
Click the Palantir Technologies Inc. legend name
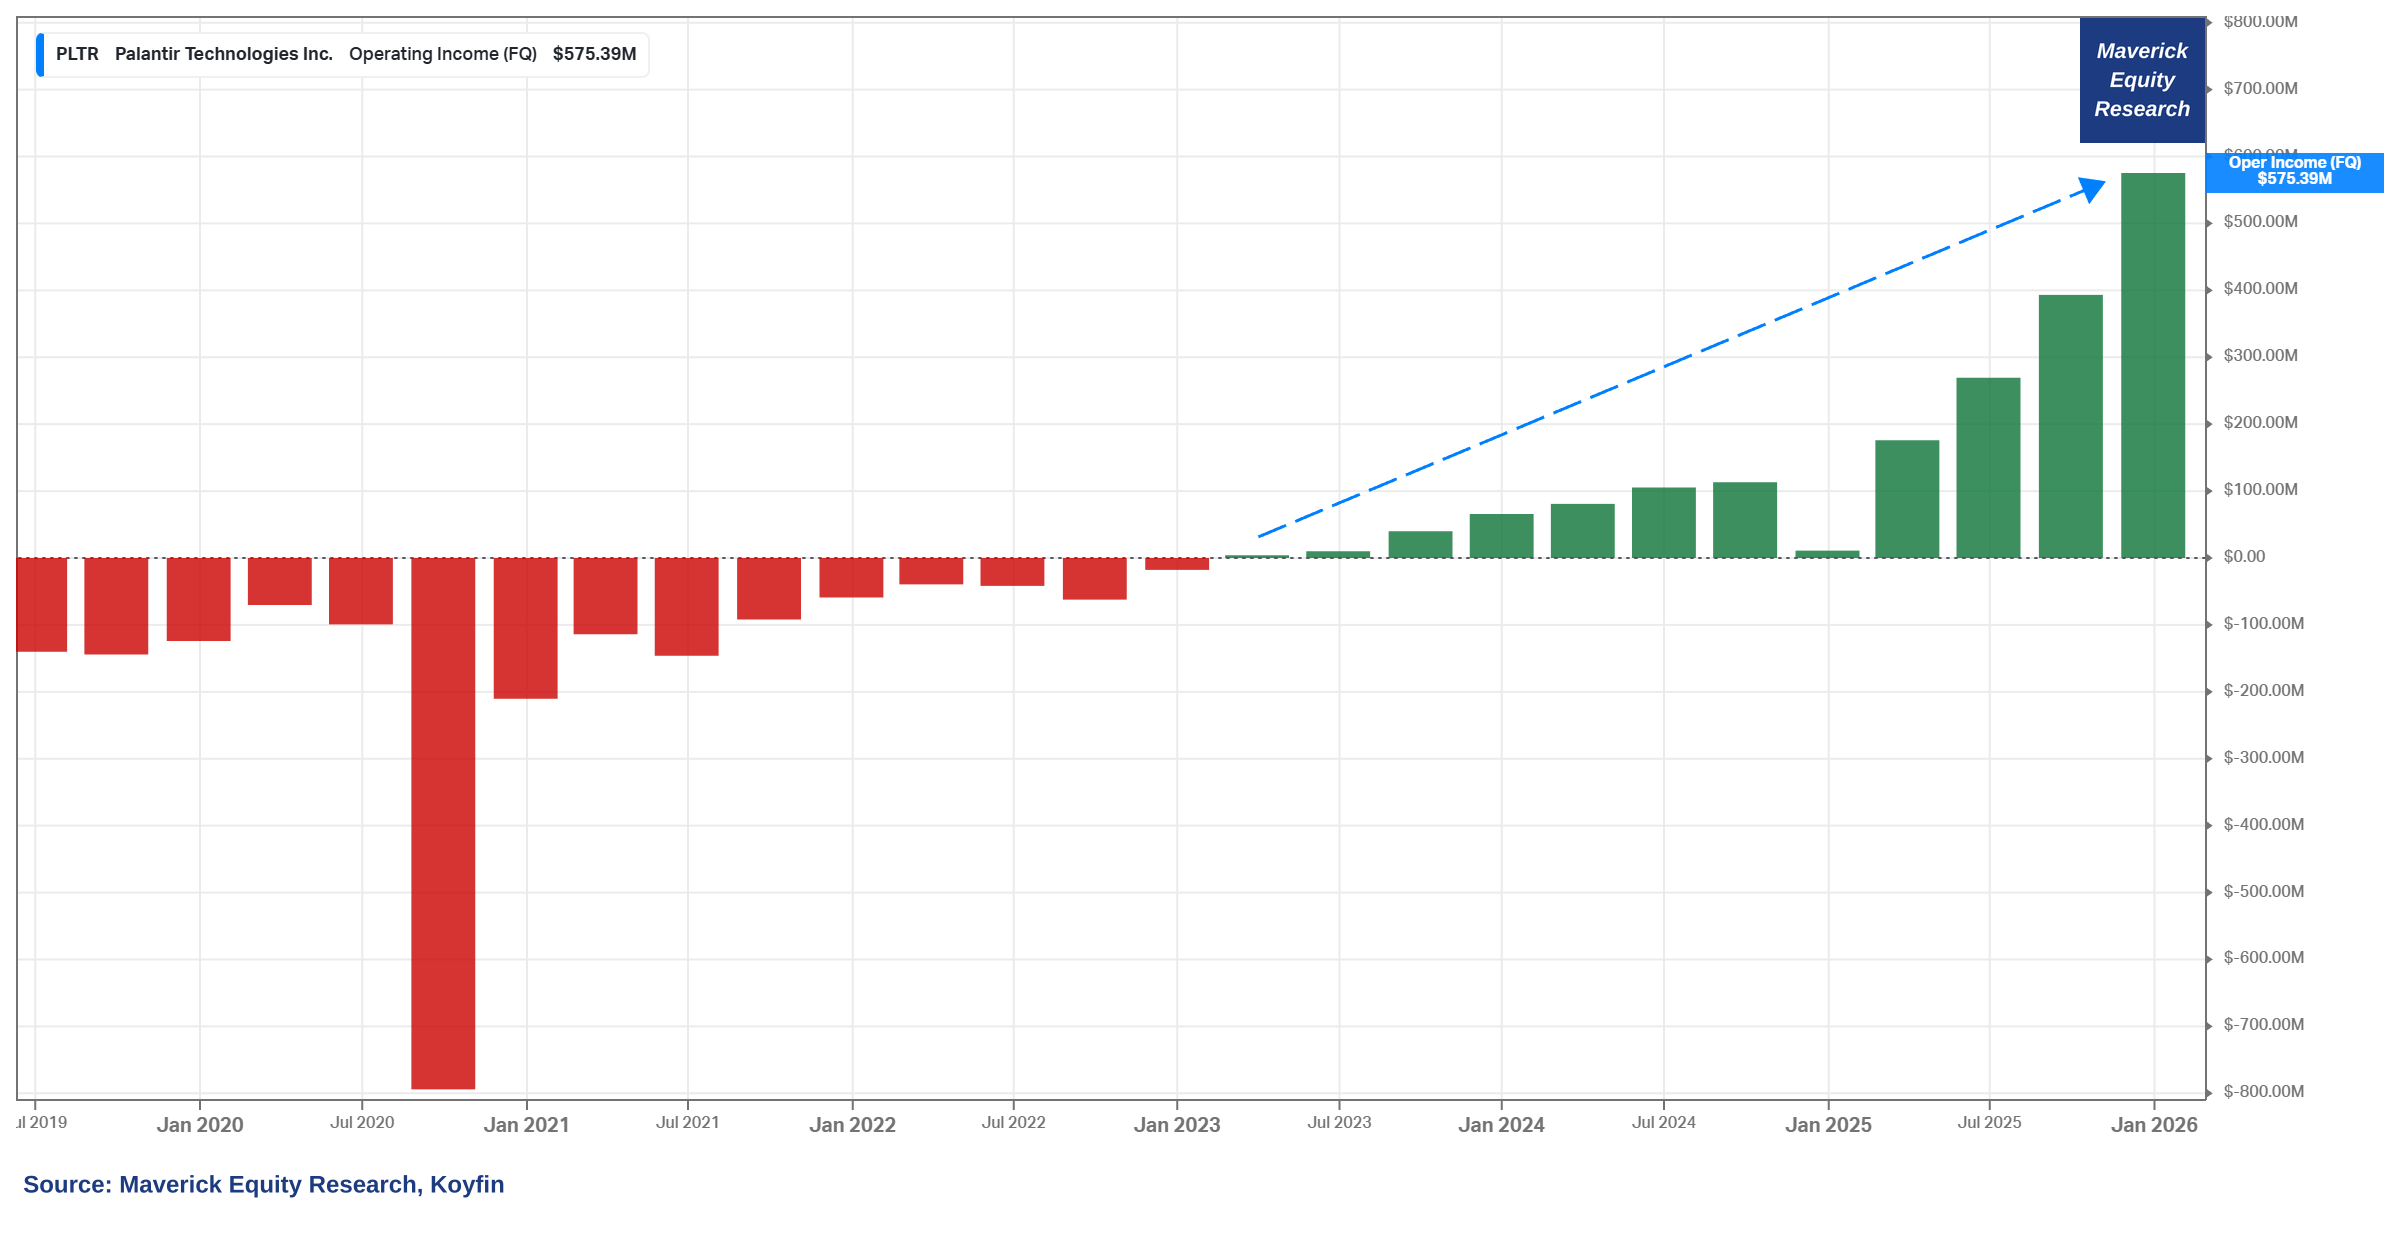(223, 54)
